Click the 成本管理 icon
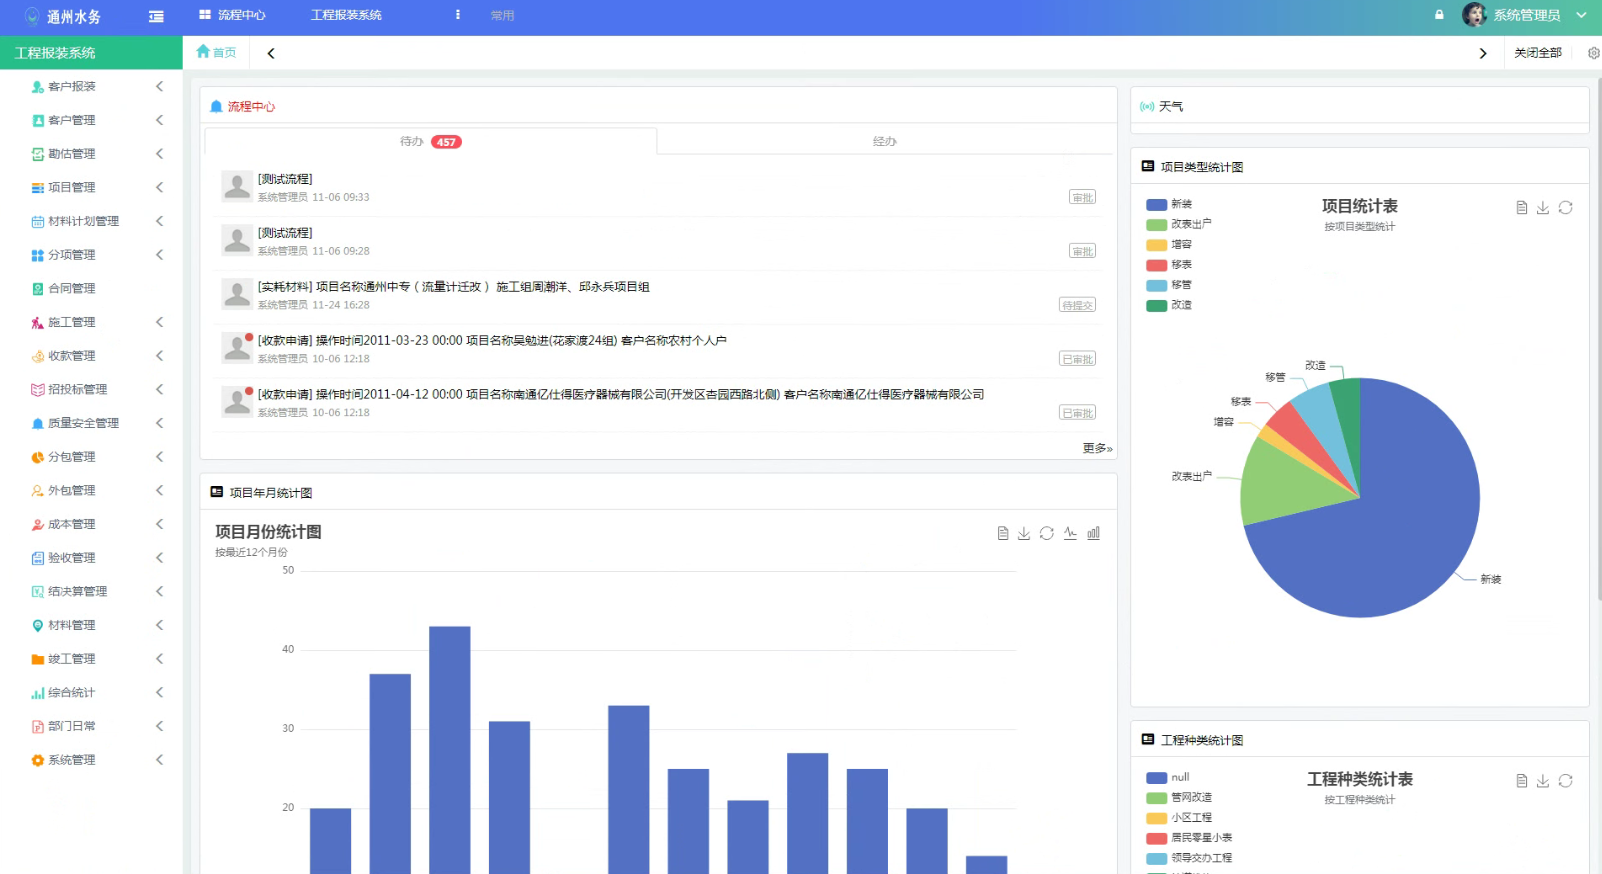The height and width of the screenshot is (874, 1602). coord(38,525)
